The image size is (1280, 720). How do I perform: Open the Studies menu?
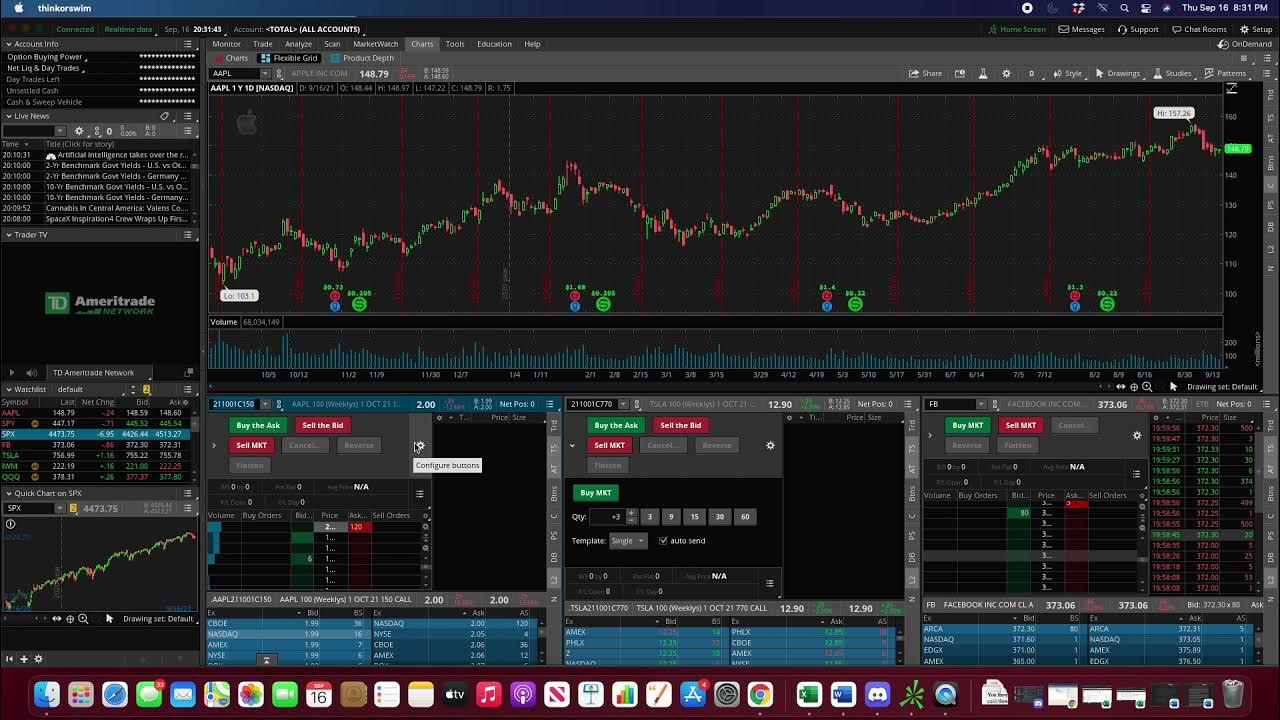[1172, 73]
